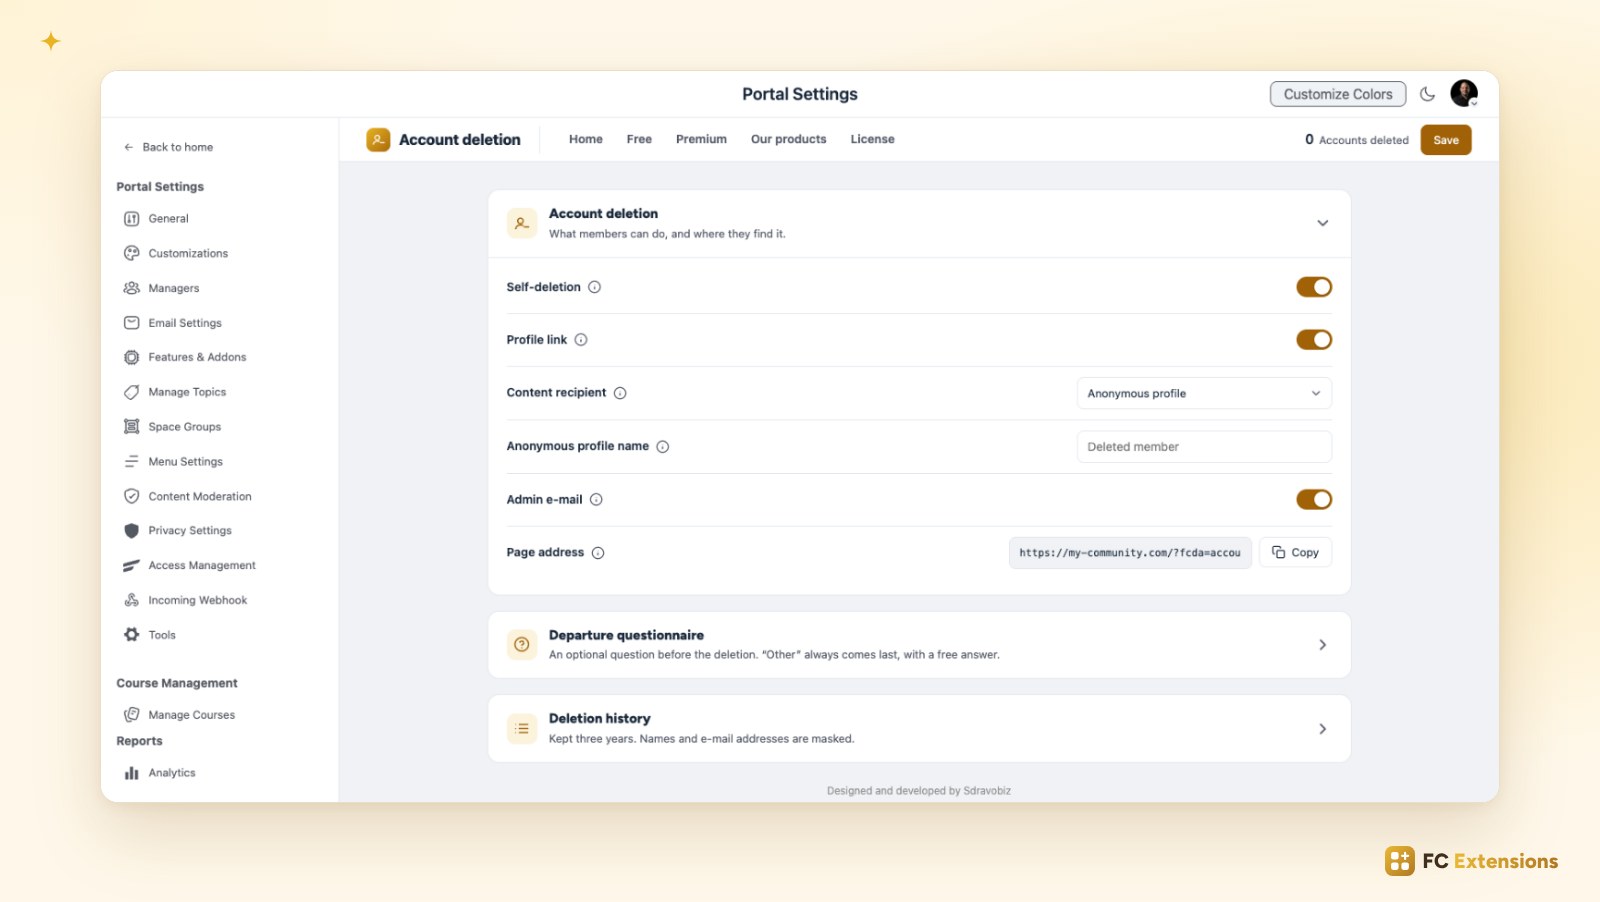
Task: Turn off the Profile link toggle
Action: pos(1314,340)
